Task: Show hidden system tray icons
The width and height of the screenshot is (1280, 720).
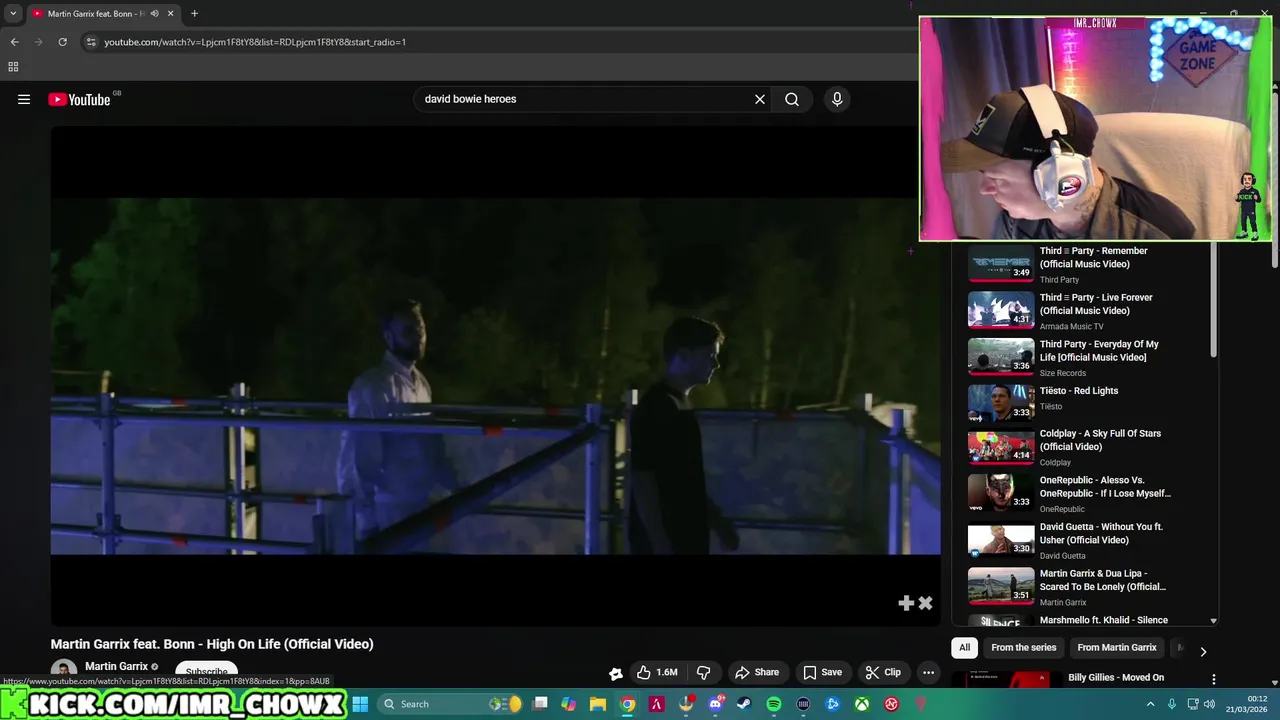Action: 1150,704
